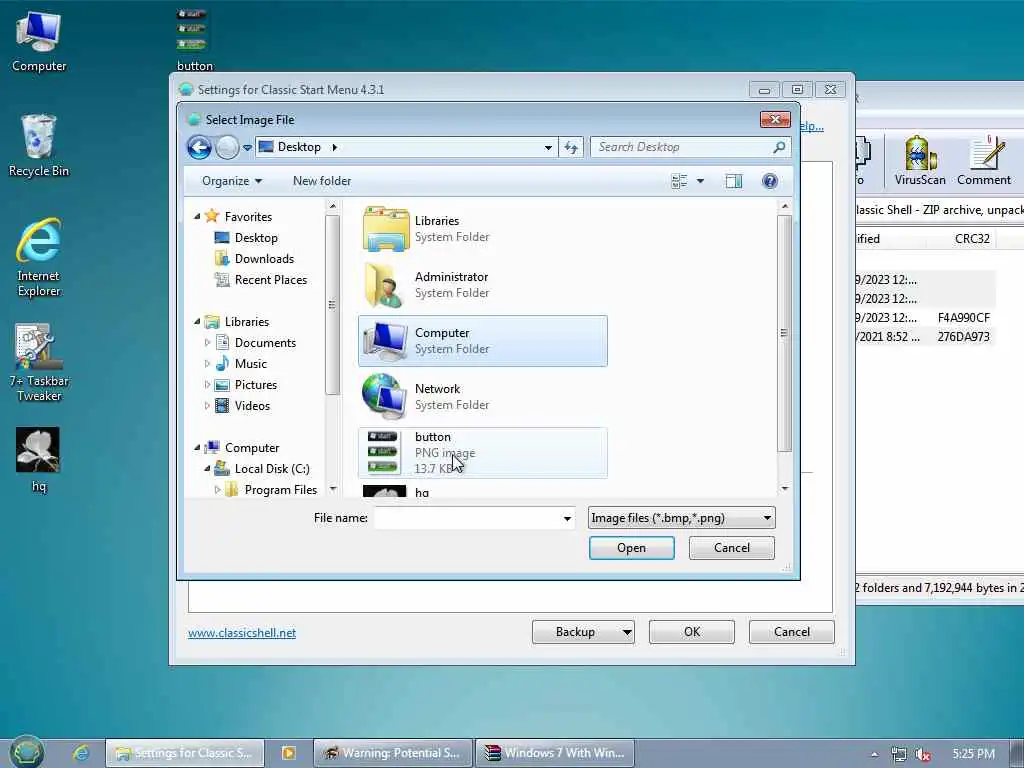The image size is (1024, 768).
Task: Open the Organize menu
Action: 231,181
